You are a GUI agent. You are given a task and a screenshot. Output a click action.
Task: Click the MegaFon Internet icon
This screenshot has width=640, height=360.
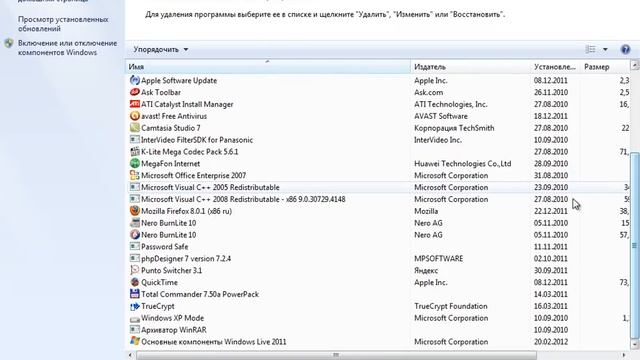pos(134,163)
